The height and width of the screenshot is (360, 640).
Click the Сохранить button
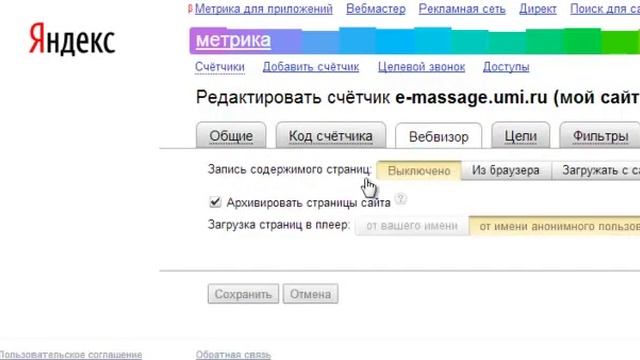pyautogui.click(x=243, y=294)
